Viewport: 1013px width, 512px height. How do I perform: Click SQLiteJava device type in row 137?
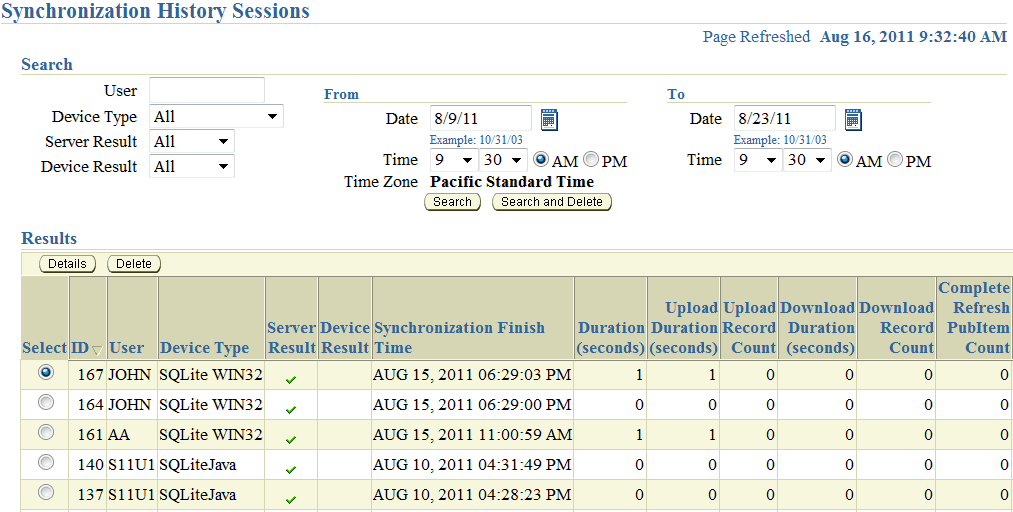(198, 495)
